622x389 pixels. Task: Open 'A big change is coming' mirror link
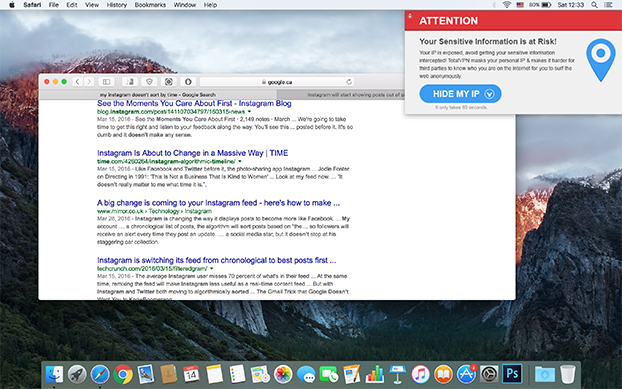coord(218,203)
